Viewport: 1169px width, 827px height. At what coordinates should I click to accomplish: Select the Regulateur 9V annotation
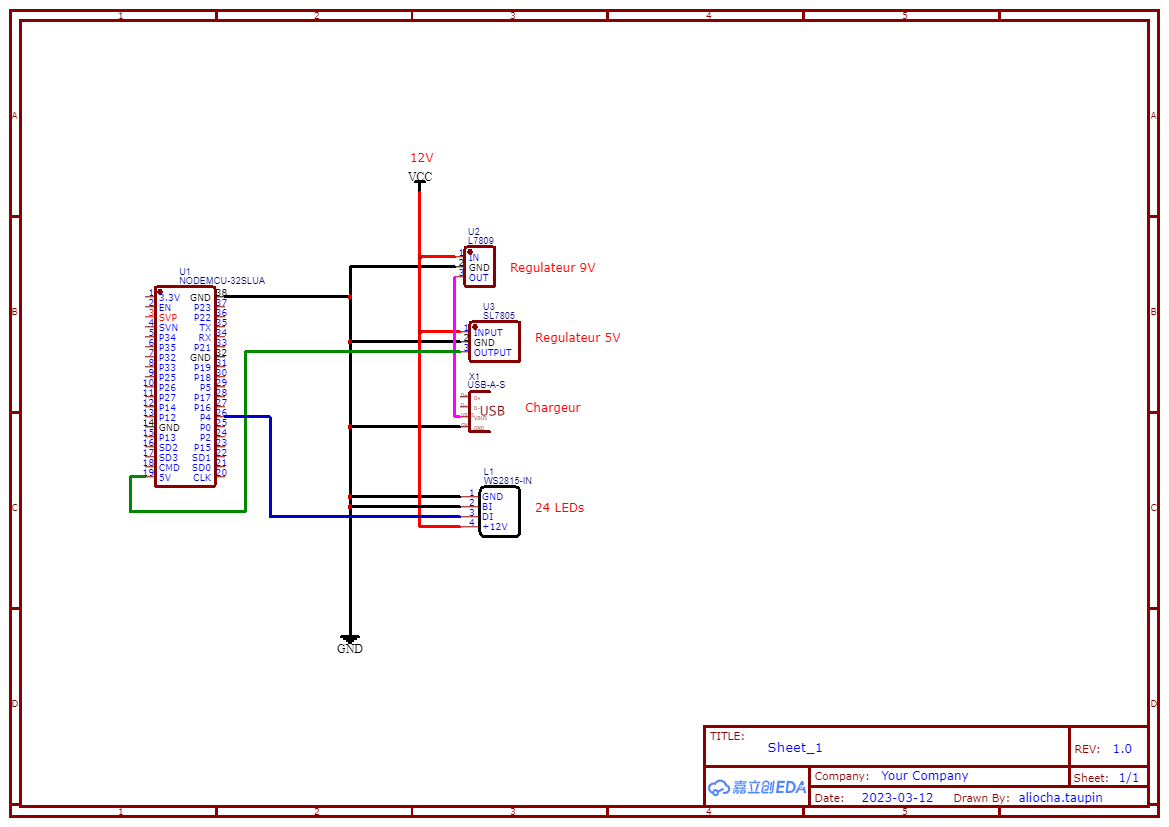pyautogui.click(x=552, y=268)
